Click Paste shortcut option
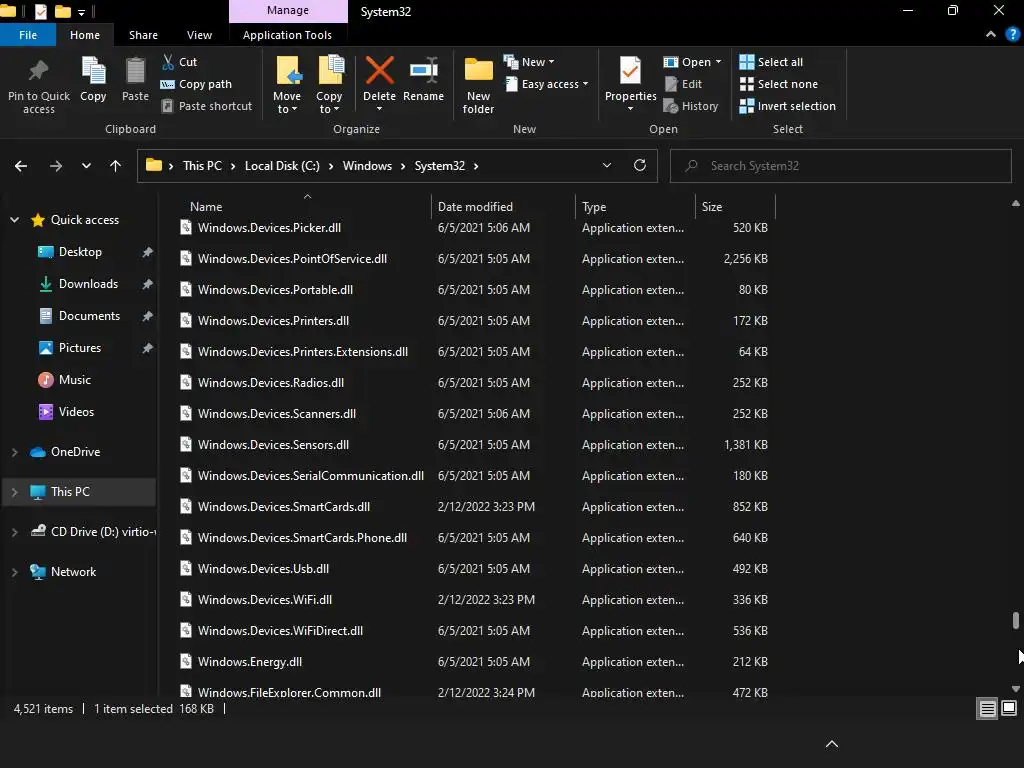The image size is (1024, 768). [x=207, y=106]
